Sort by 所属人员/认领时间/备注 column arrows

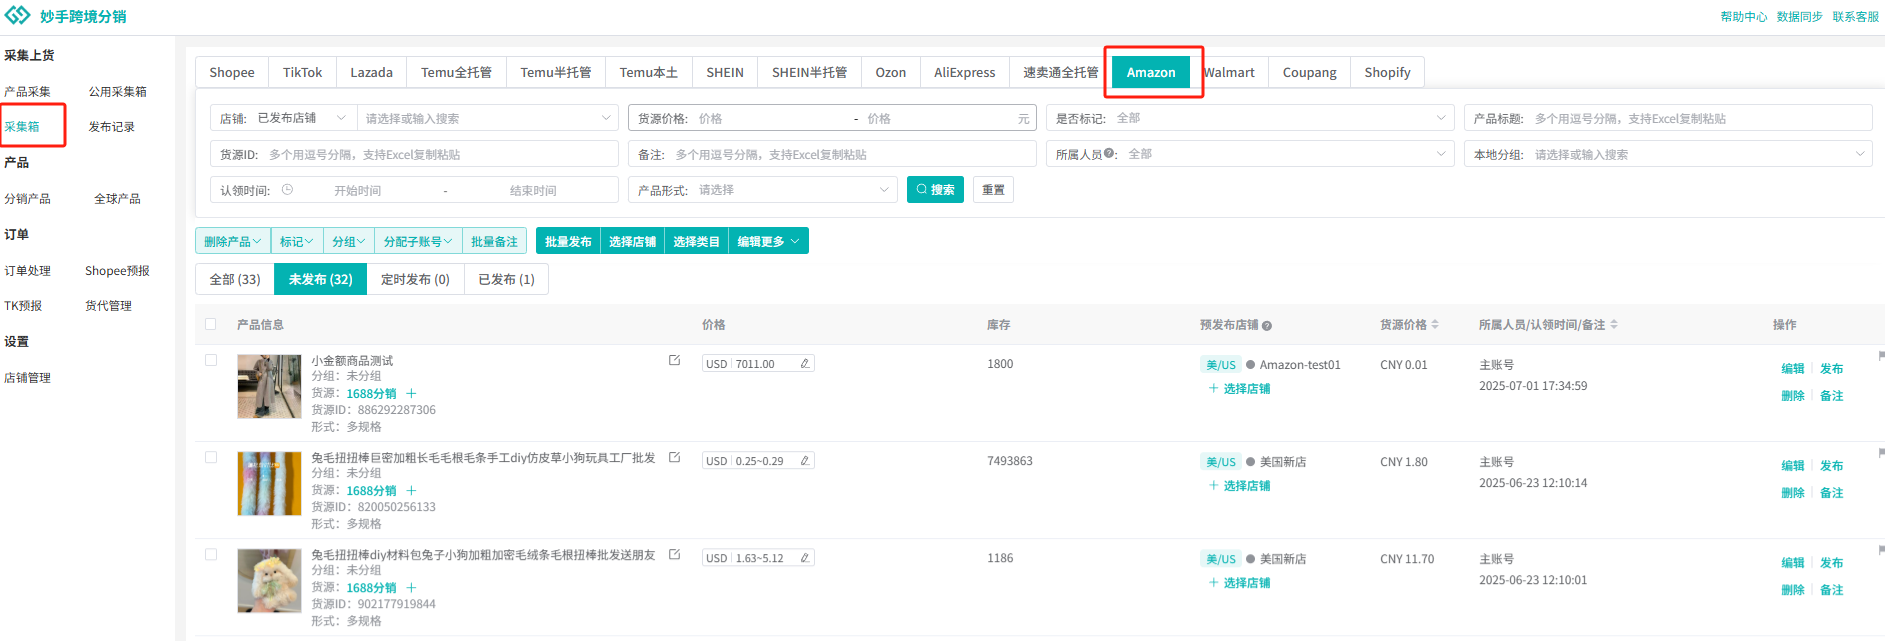pos(1614,325)
